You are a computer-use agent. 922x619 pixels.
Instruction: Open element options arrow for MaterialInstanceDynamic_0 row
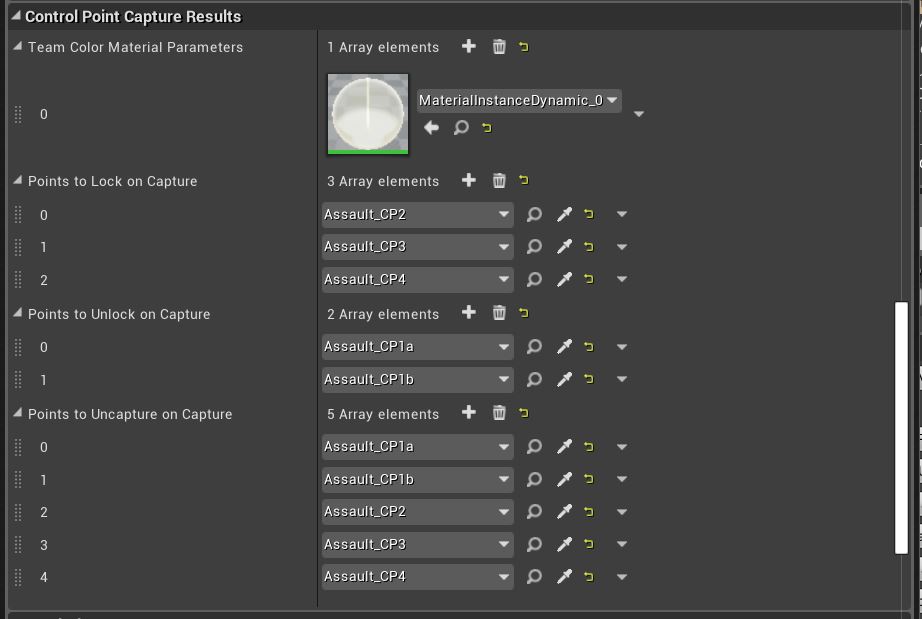tap(639, 114)
